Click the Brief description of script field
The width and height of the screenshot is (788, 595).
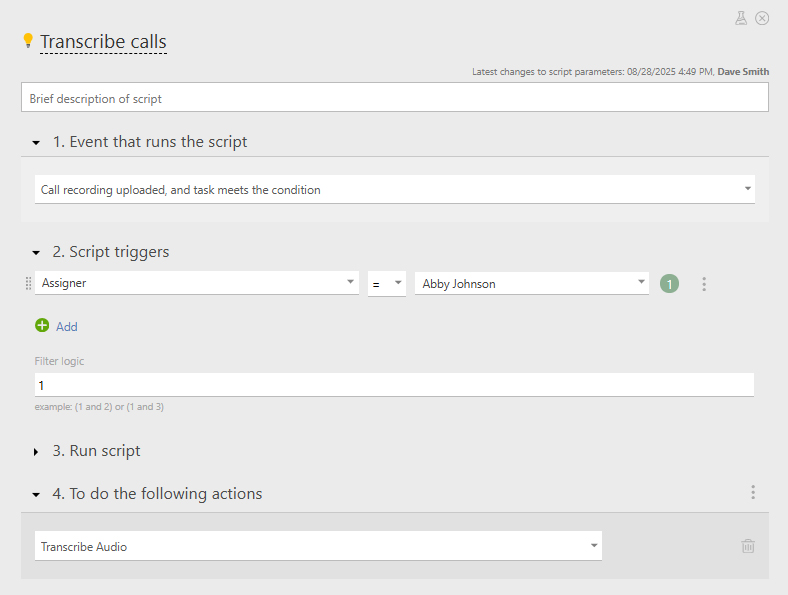[394, 98]
